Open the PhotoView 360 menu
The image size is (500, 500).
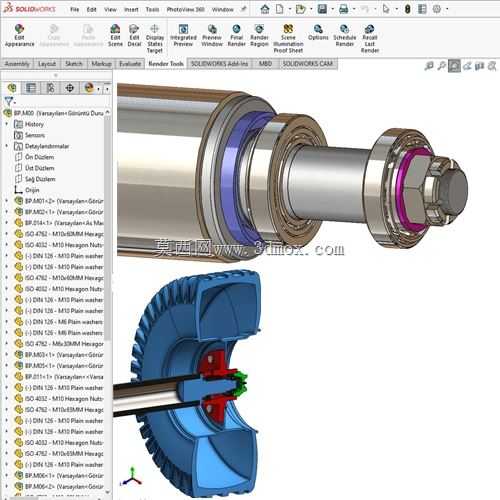(x=186, y=10)
